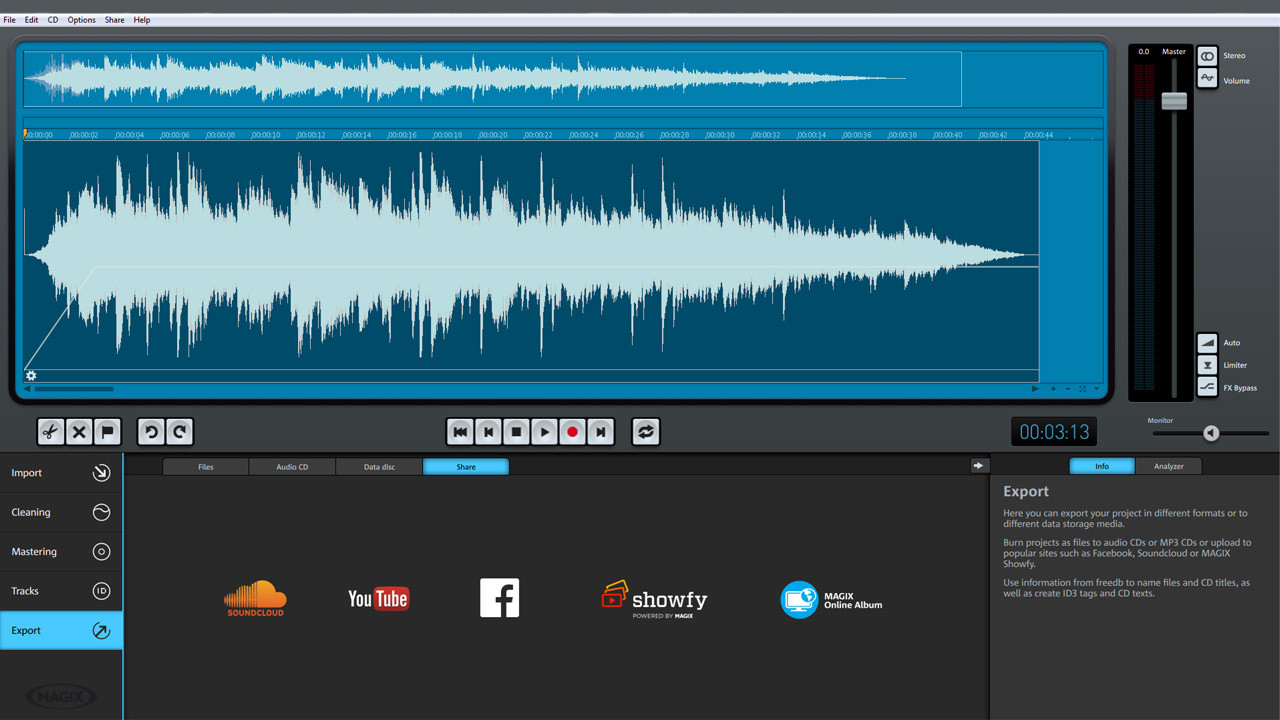Select the Share tab
Viewport: 1280px width, 720px height.
pyautogui.click(x=466, y=467)
